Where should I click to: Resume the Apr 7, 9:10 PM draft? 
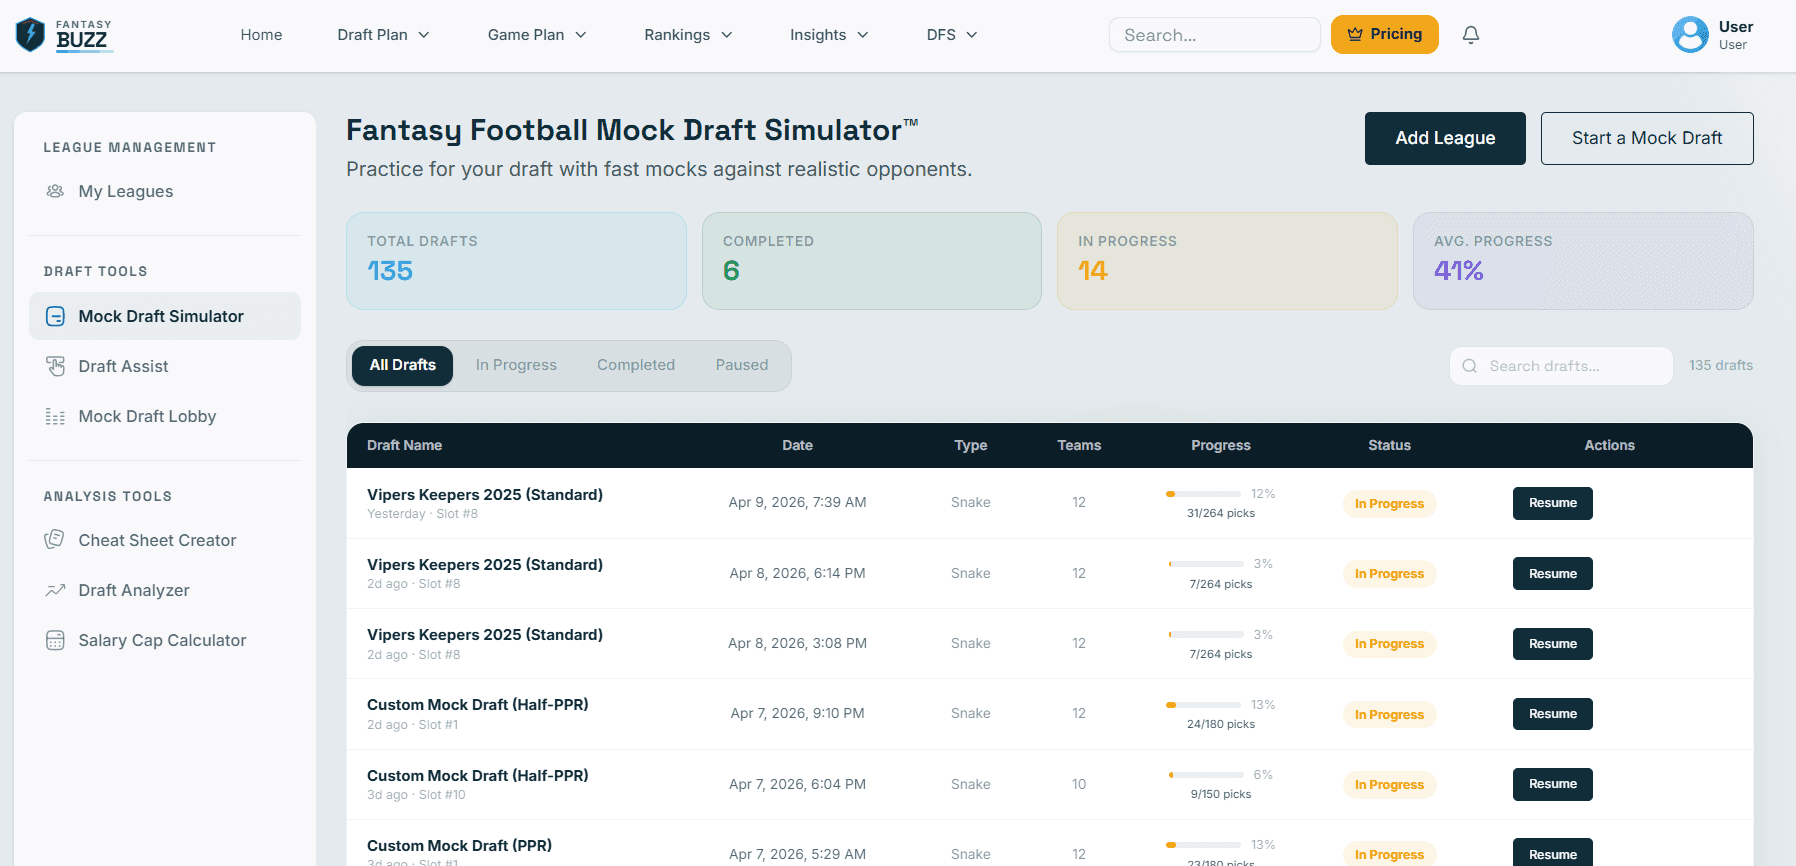1552,714
